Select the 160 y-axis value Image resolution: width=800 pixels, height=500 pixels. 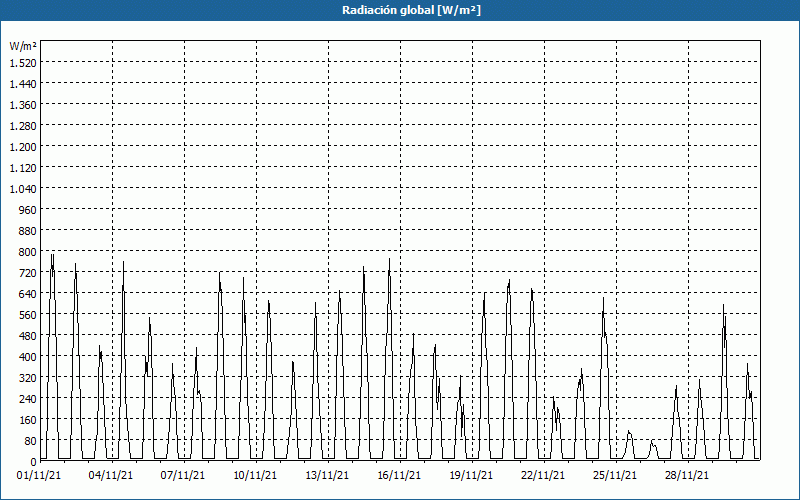point(28,419)
